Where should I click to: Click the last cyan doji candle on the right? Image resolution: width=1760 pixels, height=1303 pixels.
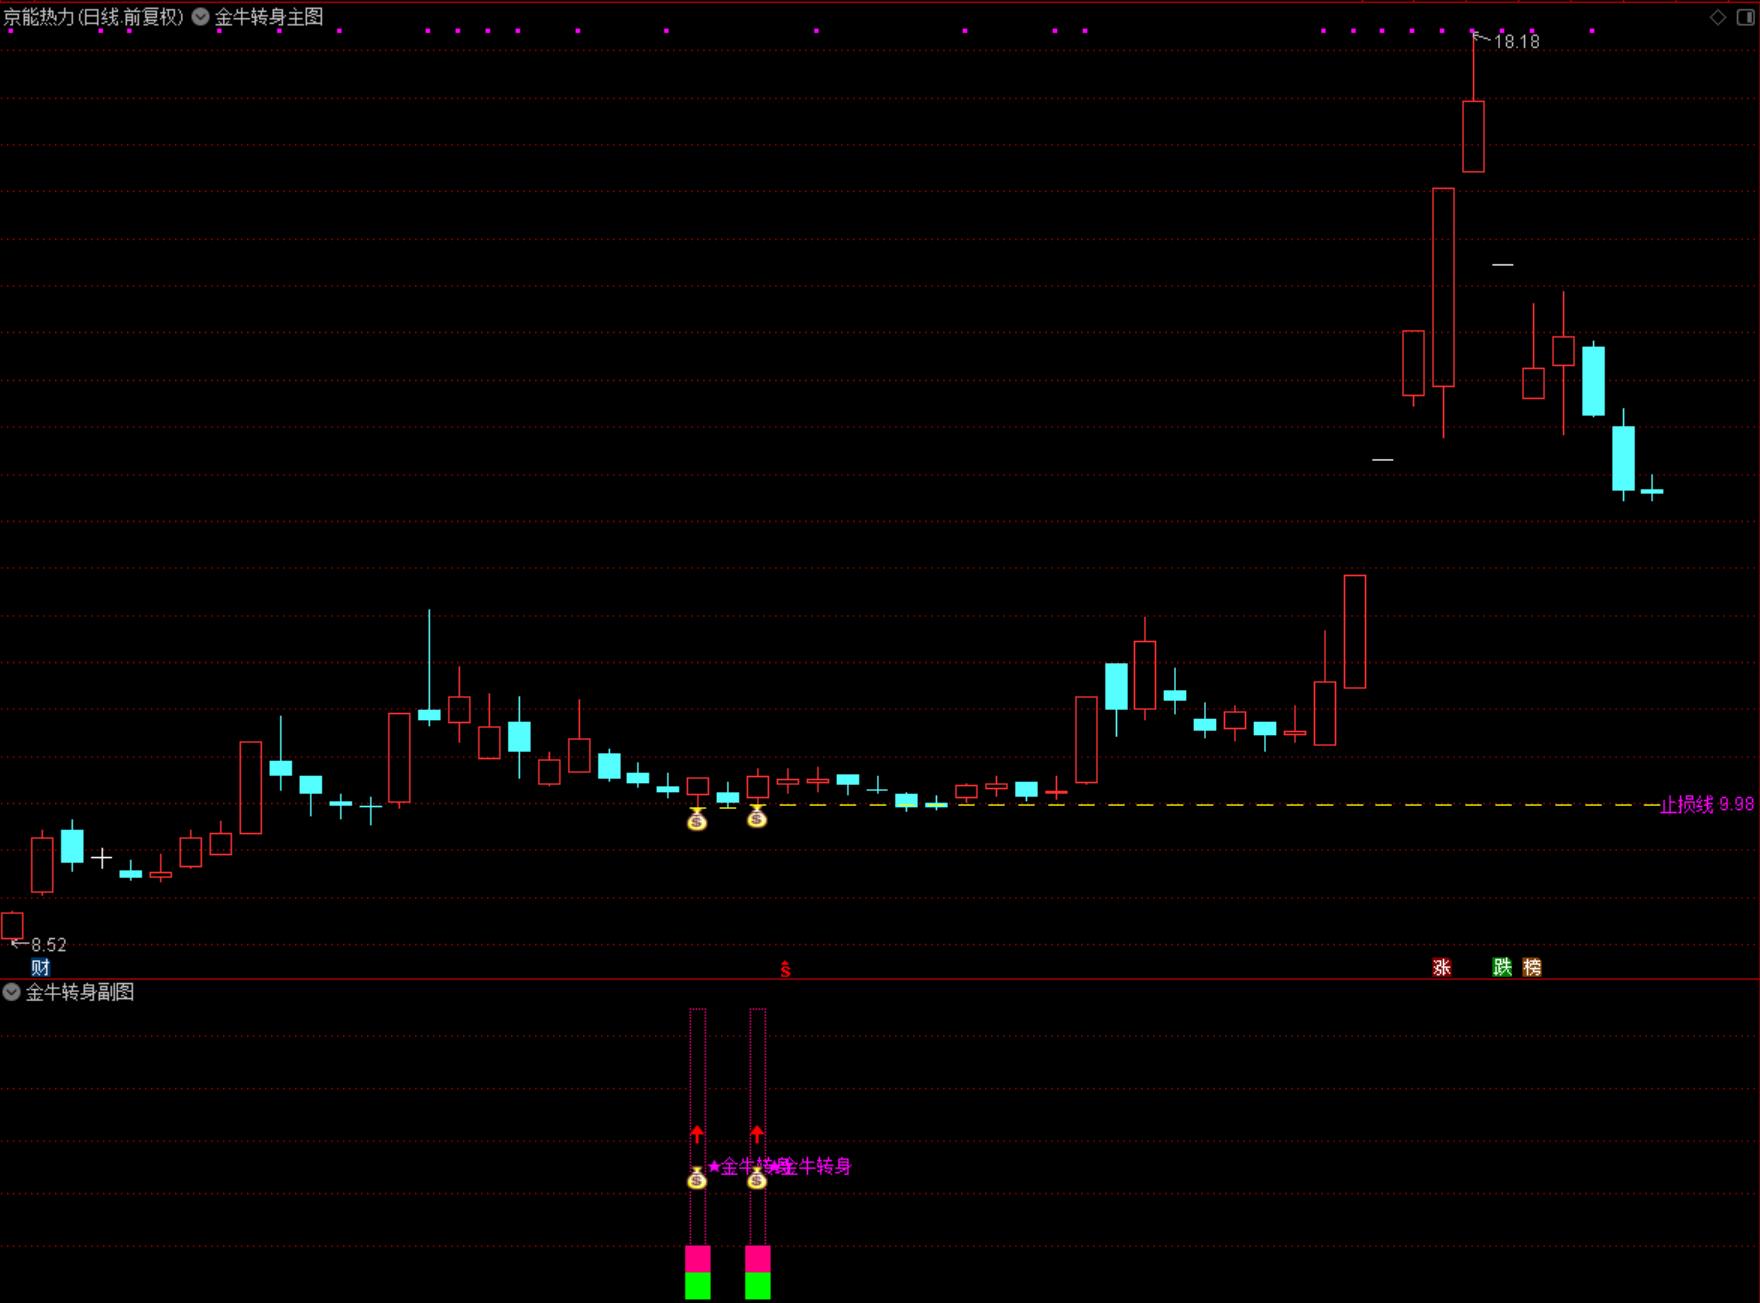click(1652, 490)
